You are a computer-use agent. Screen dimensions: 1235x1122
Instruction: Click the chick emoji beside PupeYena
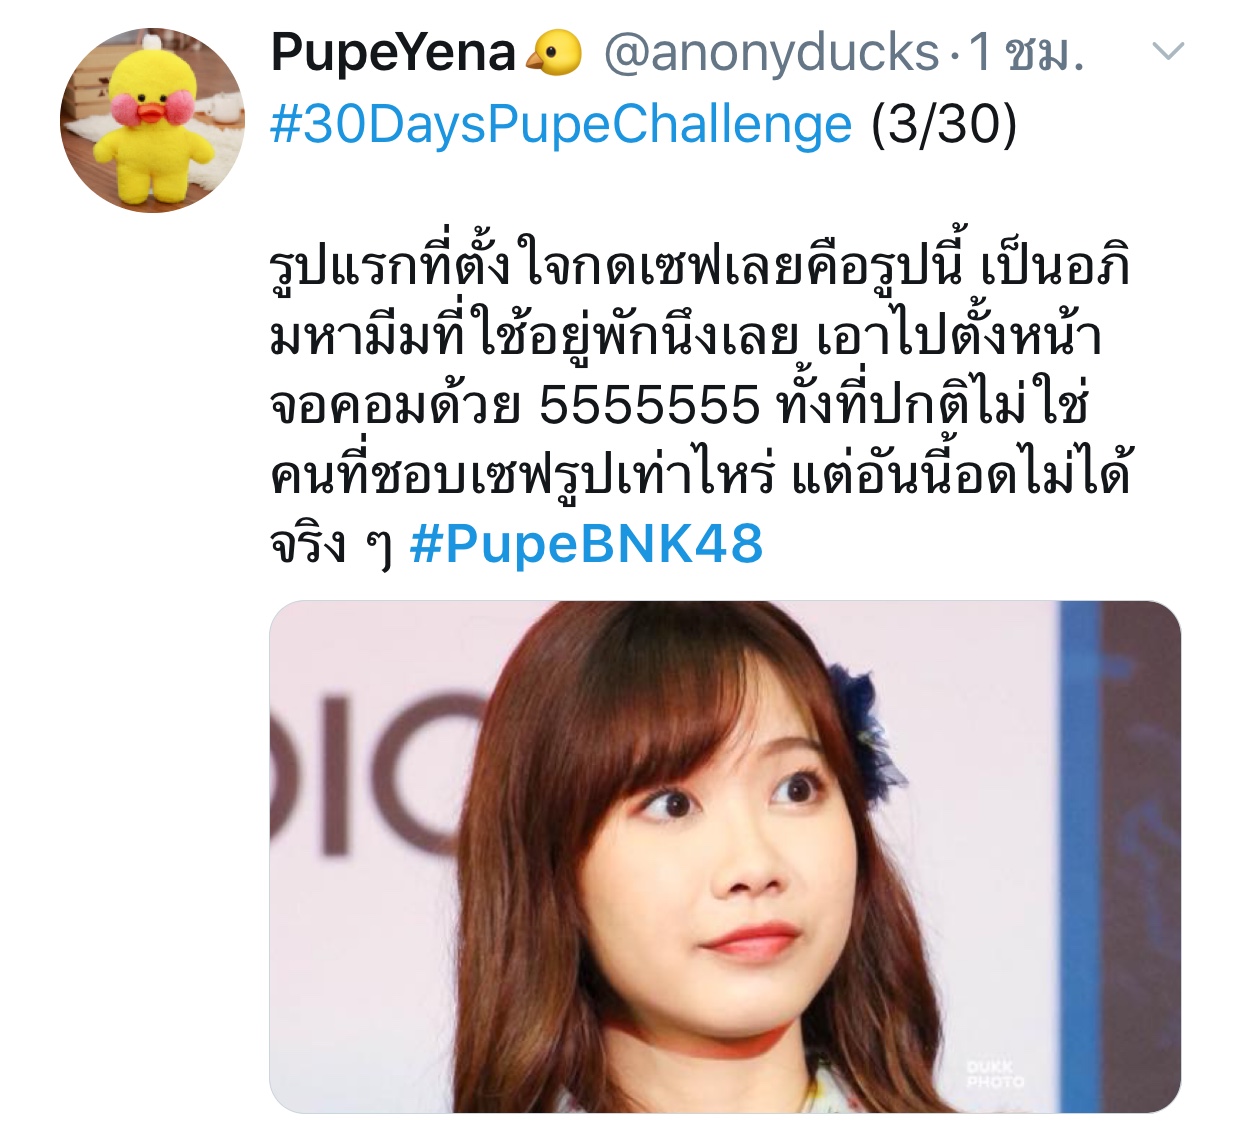(555, 53)
